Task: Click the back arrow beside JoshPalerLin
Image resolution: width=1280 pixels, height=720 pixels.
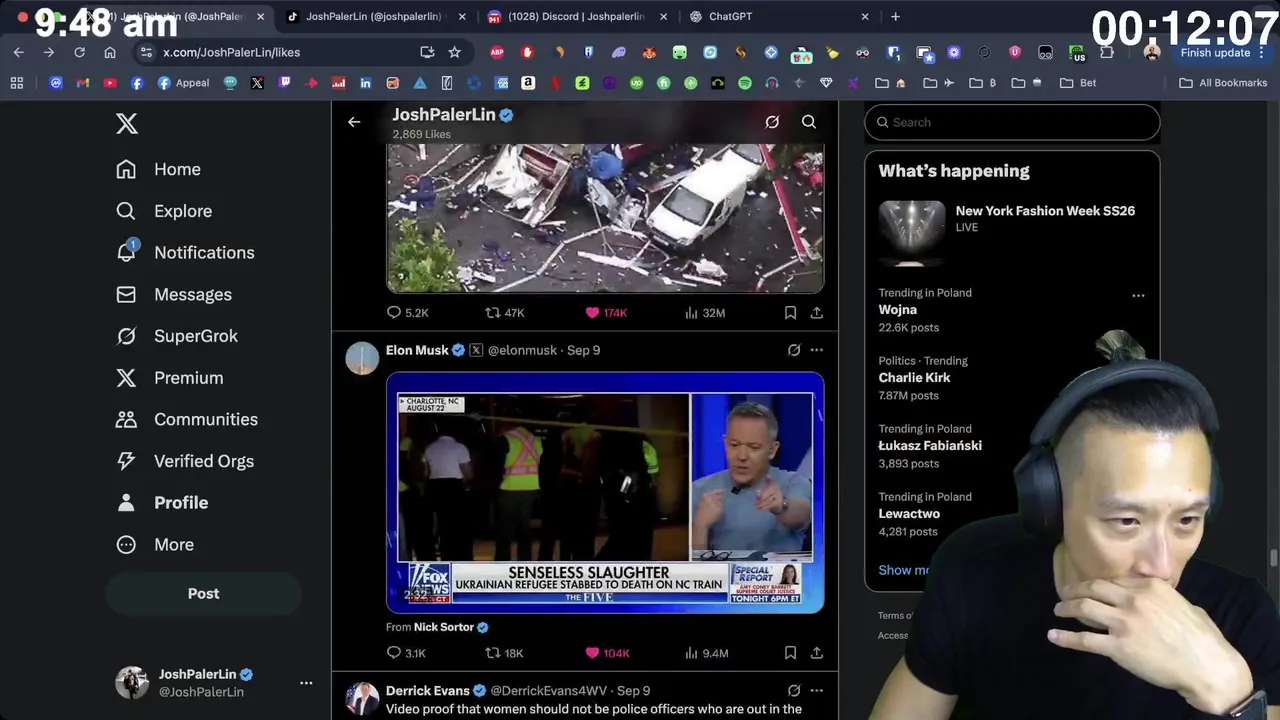Action: [x=354, y=122]
